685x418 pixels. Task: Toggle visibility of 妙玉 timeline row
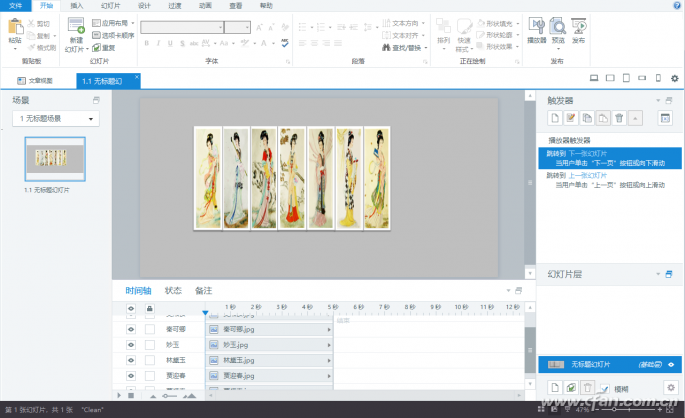point(131,345)
